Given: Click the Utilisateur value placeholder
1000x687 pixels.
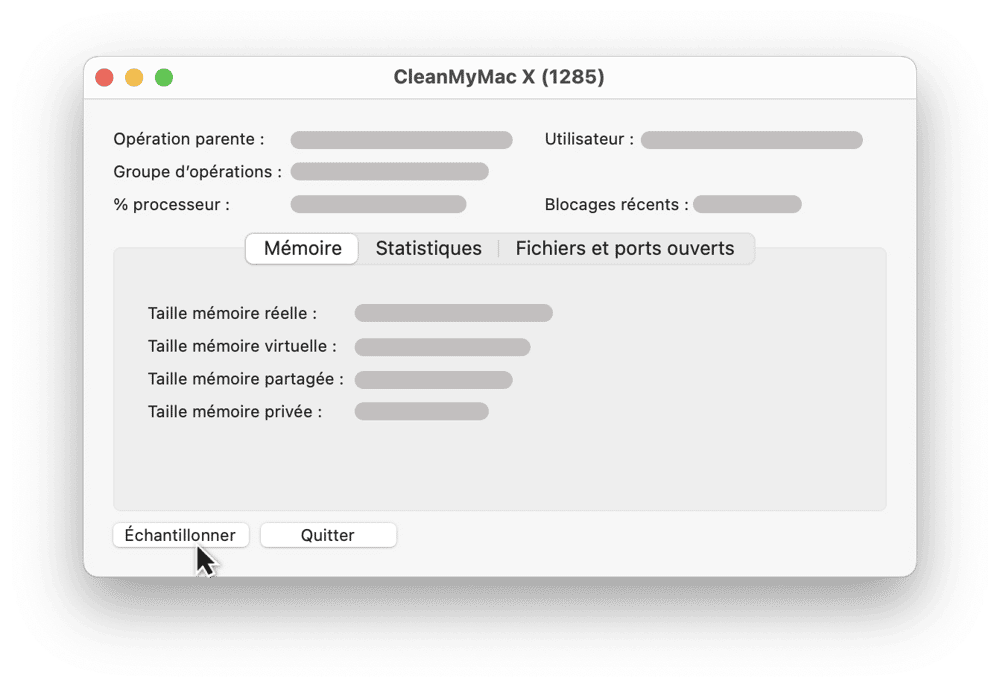Looking at the screenshot, I should pyautogui.click(x=751, y=140).
